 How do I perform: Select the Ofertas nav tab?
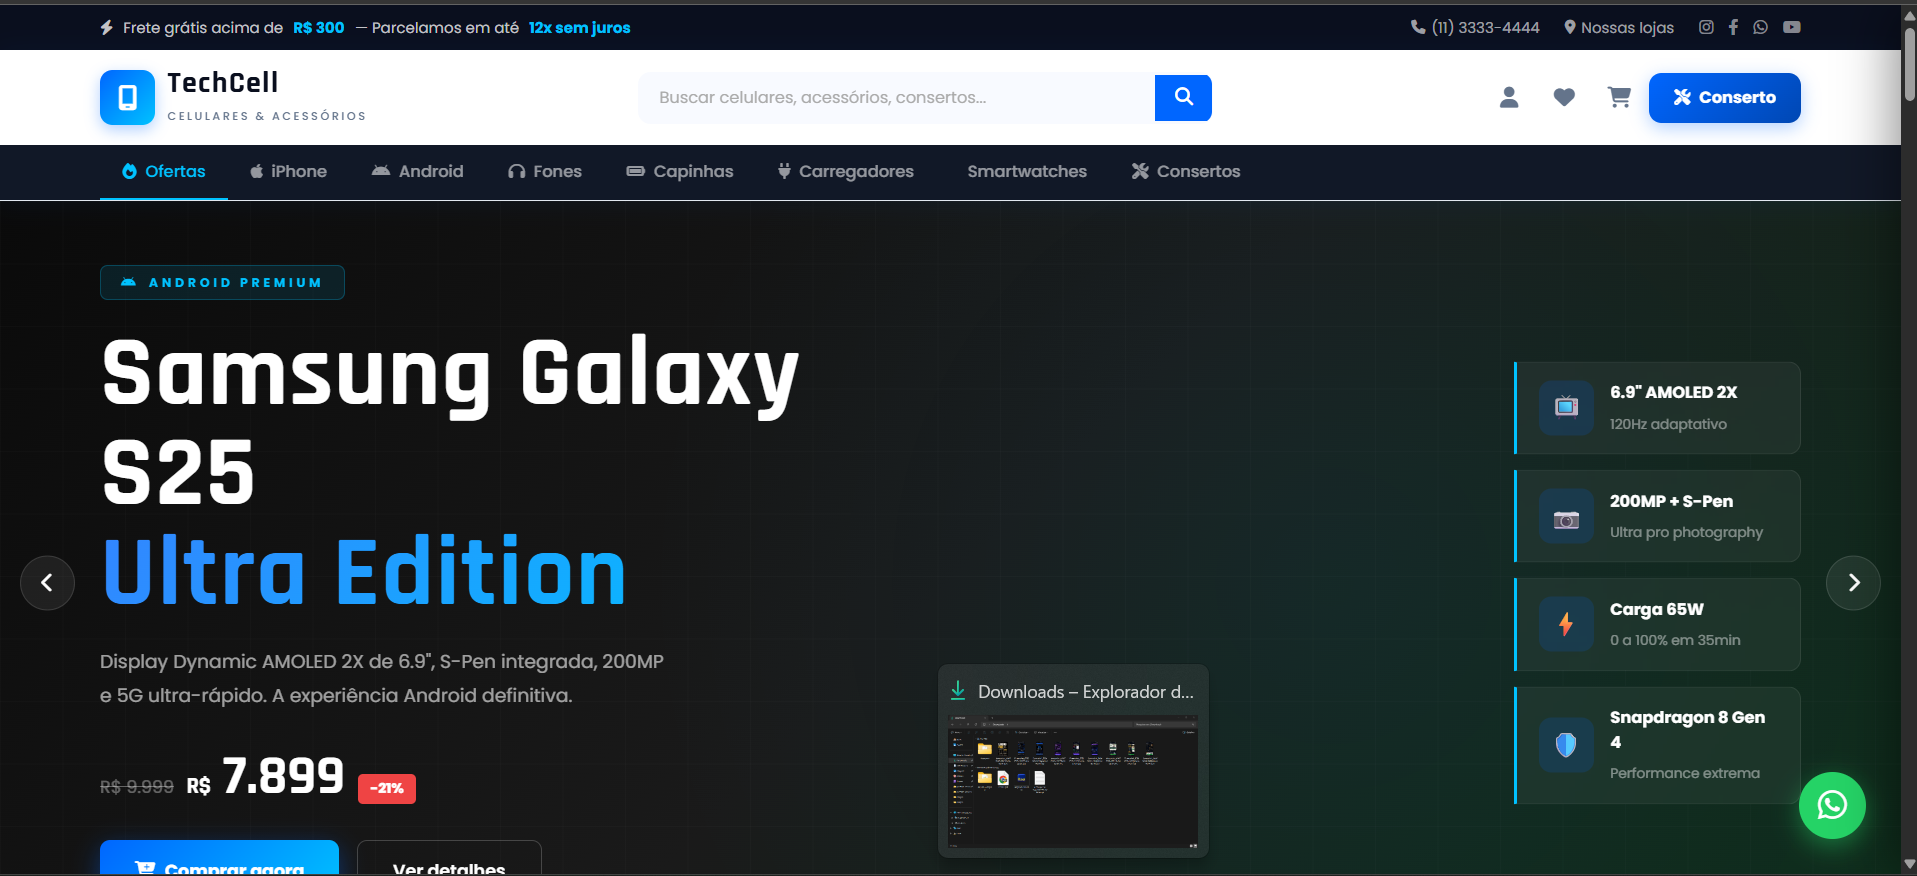point(164,171)
